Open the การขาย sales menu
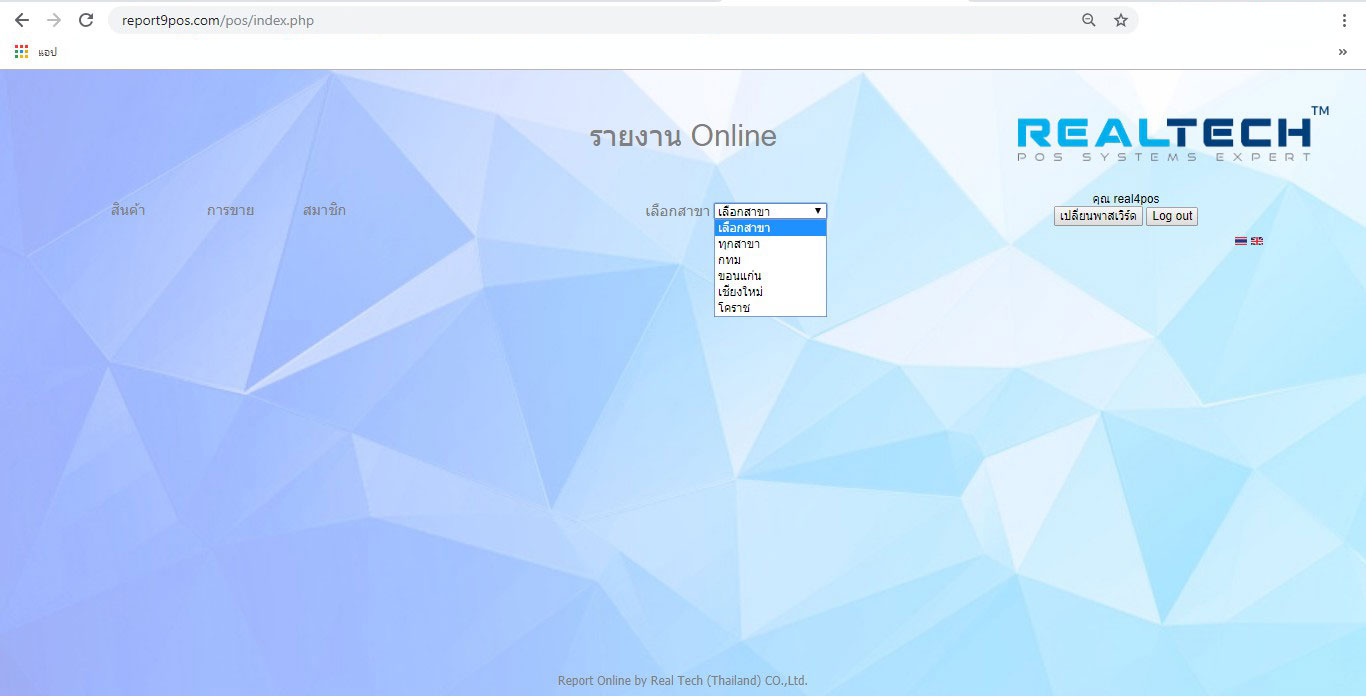Screen dimensions: 1366x696 coord(230,210)
